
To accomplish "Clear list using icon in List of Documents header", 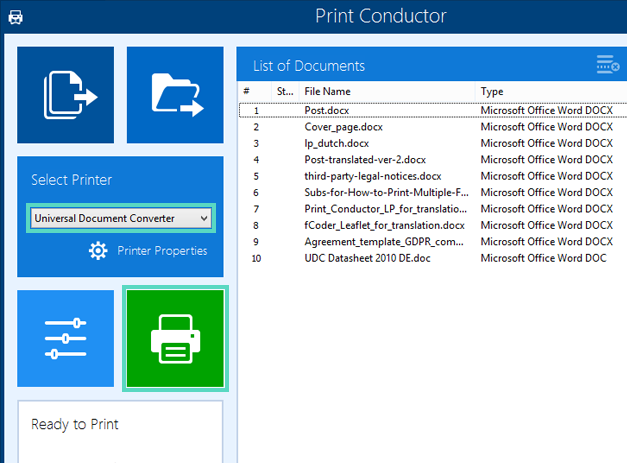I will (608, 64).
